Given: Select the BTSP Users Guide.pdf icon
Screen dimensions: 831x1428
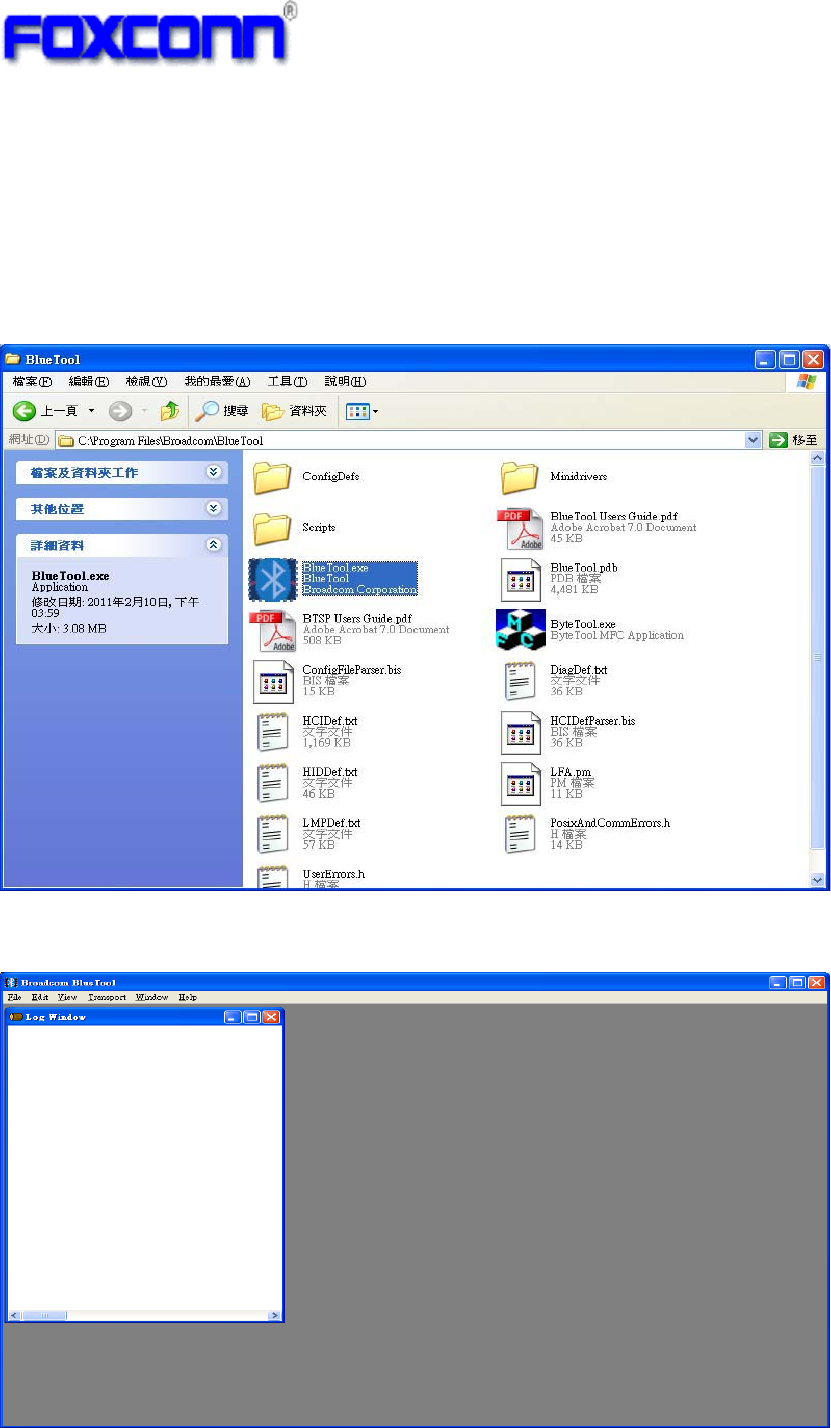Looking at the screenshot, I should [272, 630].
